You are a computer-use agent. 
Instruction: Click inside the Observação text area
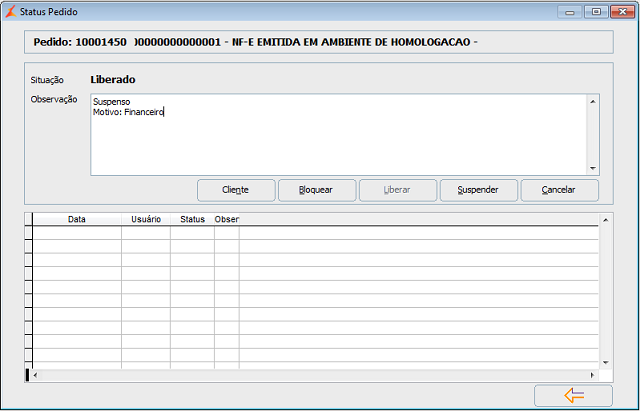tap(339, 135)
